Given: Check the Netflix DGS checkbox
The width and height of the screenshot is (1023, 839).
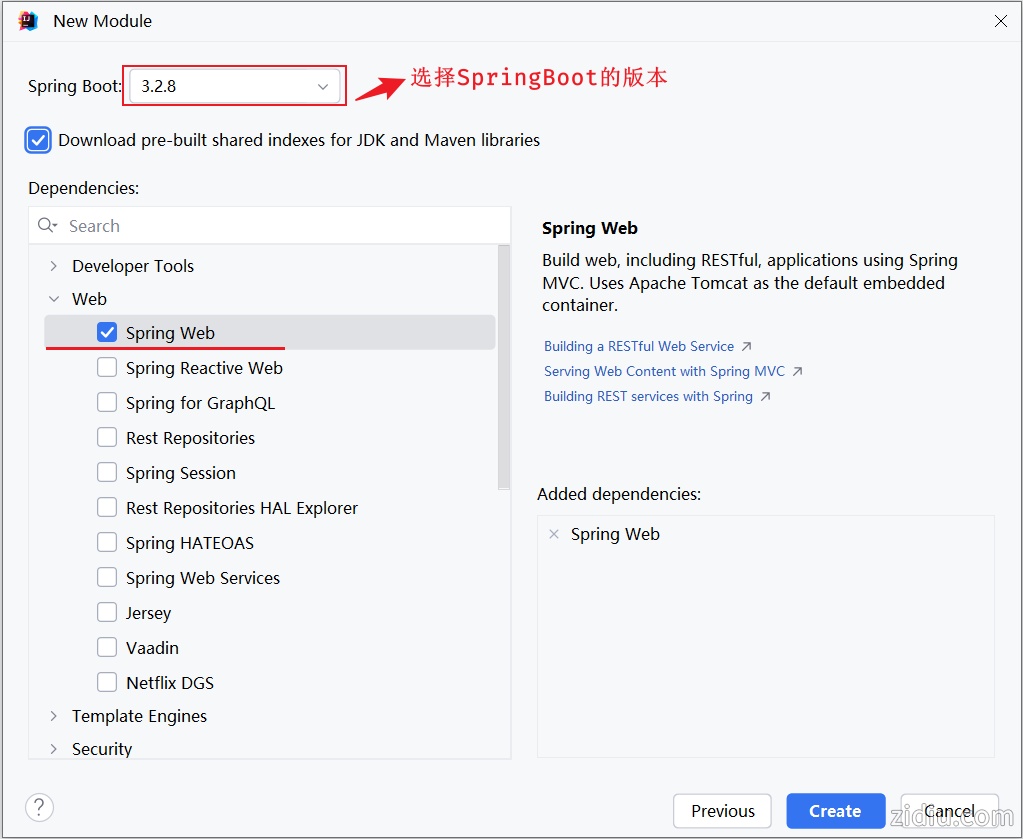Looking at the screenshot, I should point(107,682).
